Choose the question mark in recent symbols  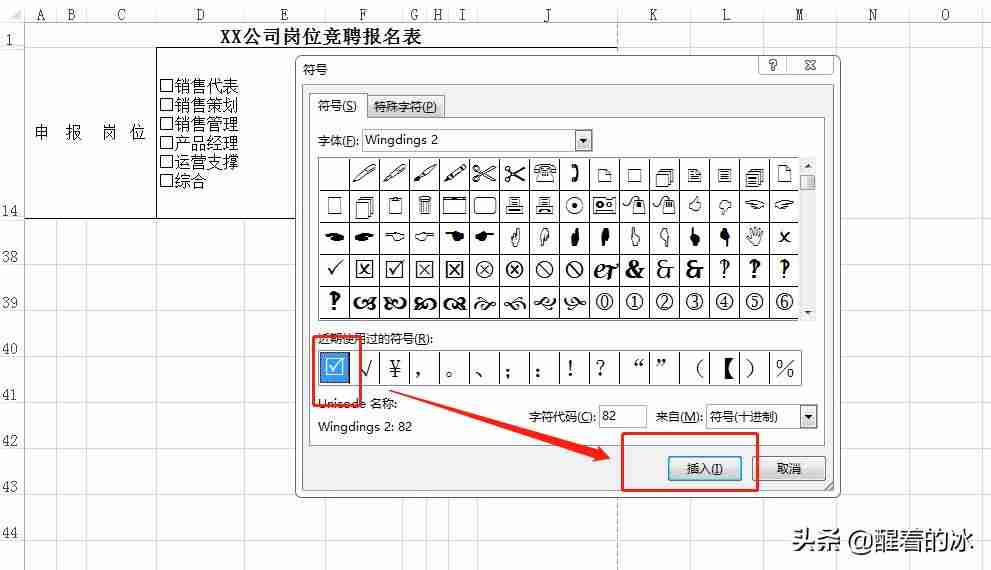[x=604, y=368]
